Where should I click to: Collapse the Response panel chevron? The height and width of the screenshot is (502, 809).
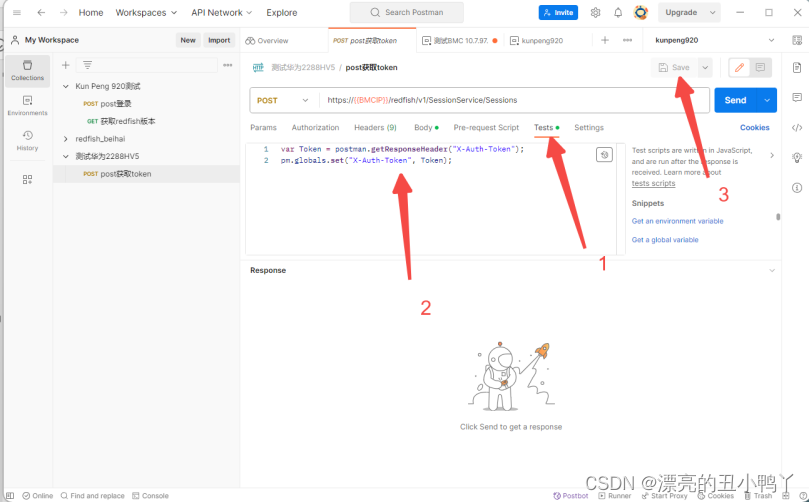(x=772, y=270)
